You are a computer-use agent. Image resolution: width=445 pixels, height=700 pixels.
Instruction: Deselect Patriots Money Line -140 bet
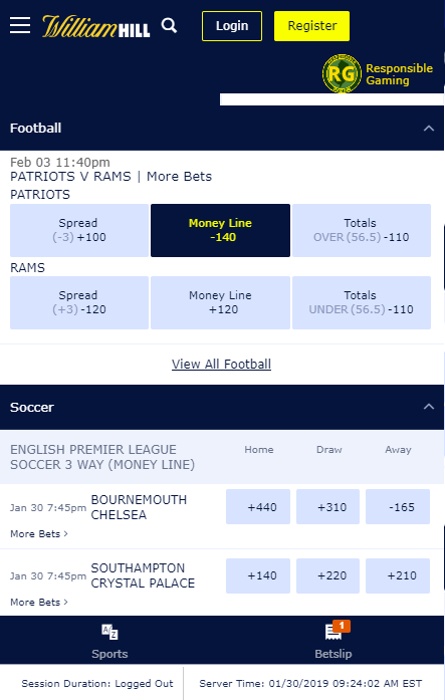point(220,230)
